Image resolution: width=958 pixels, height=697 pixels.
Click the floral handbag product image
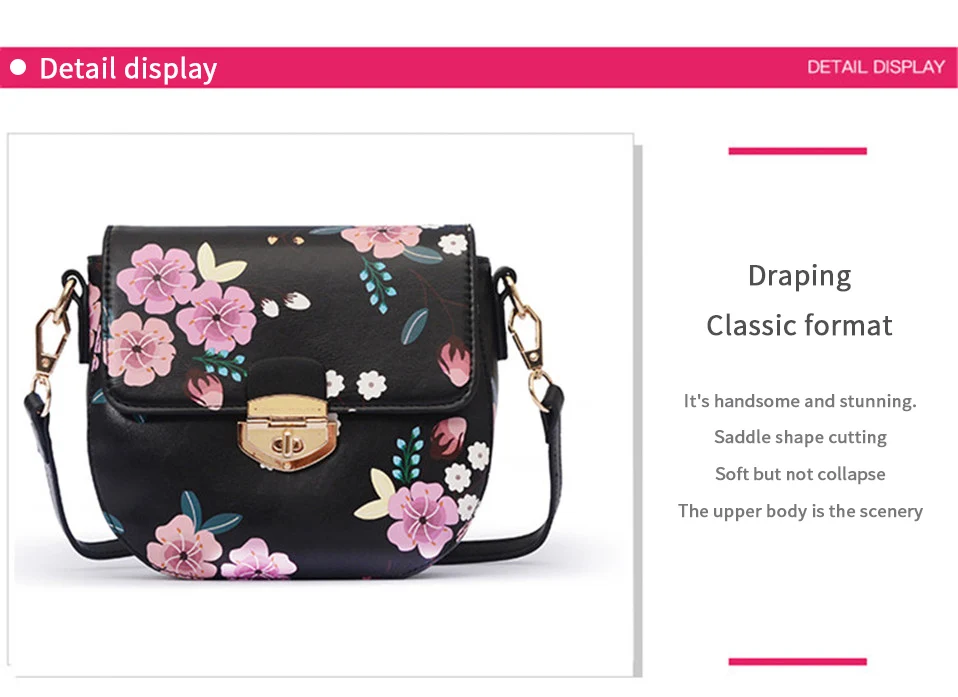pos(293,400)
